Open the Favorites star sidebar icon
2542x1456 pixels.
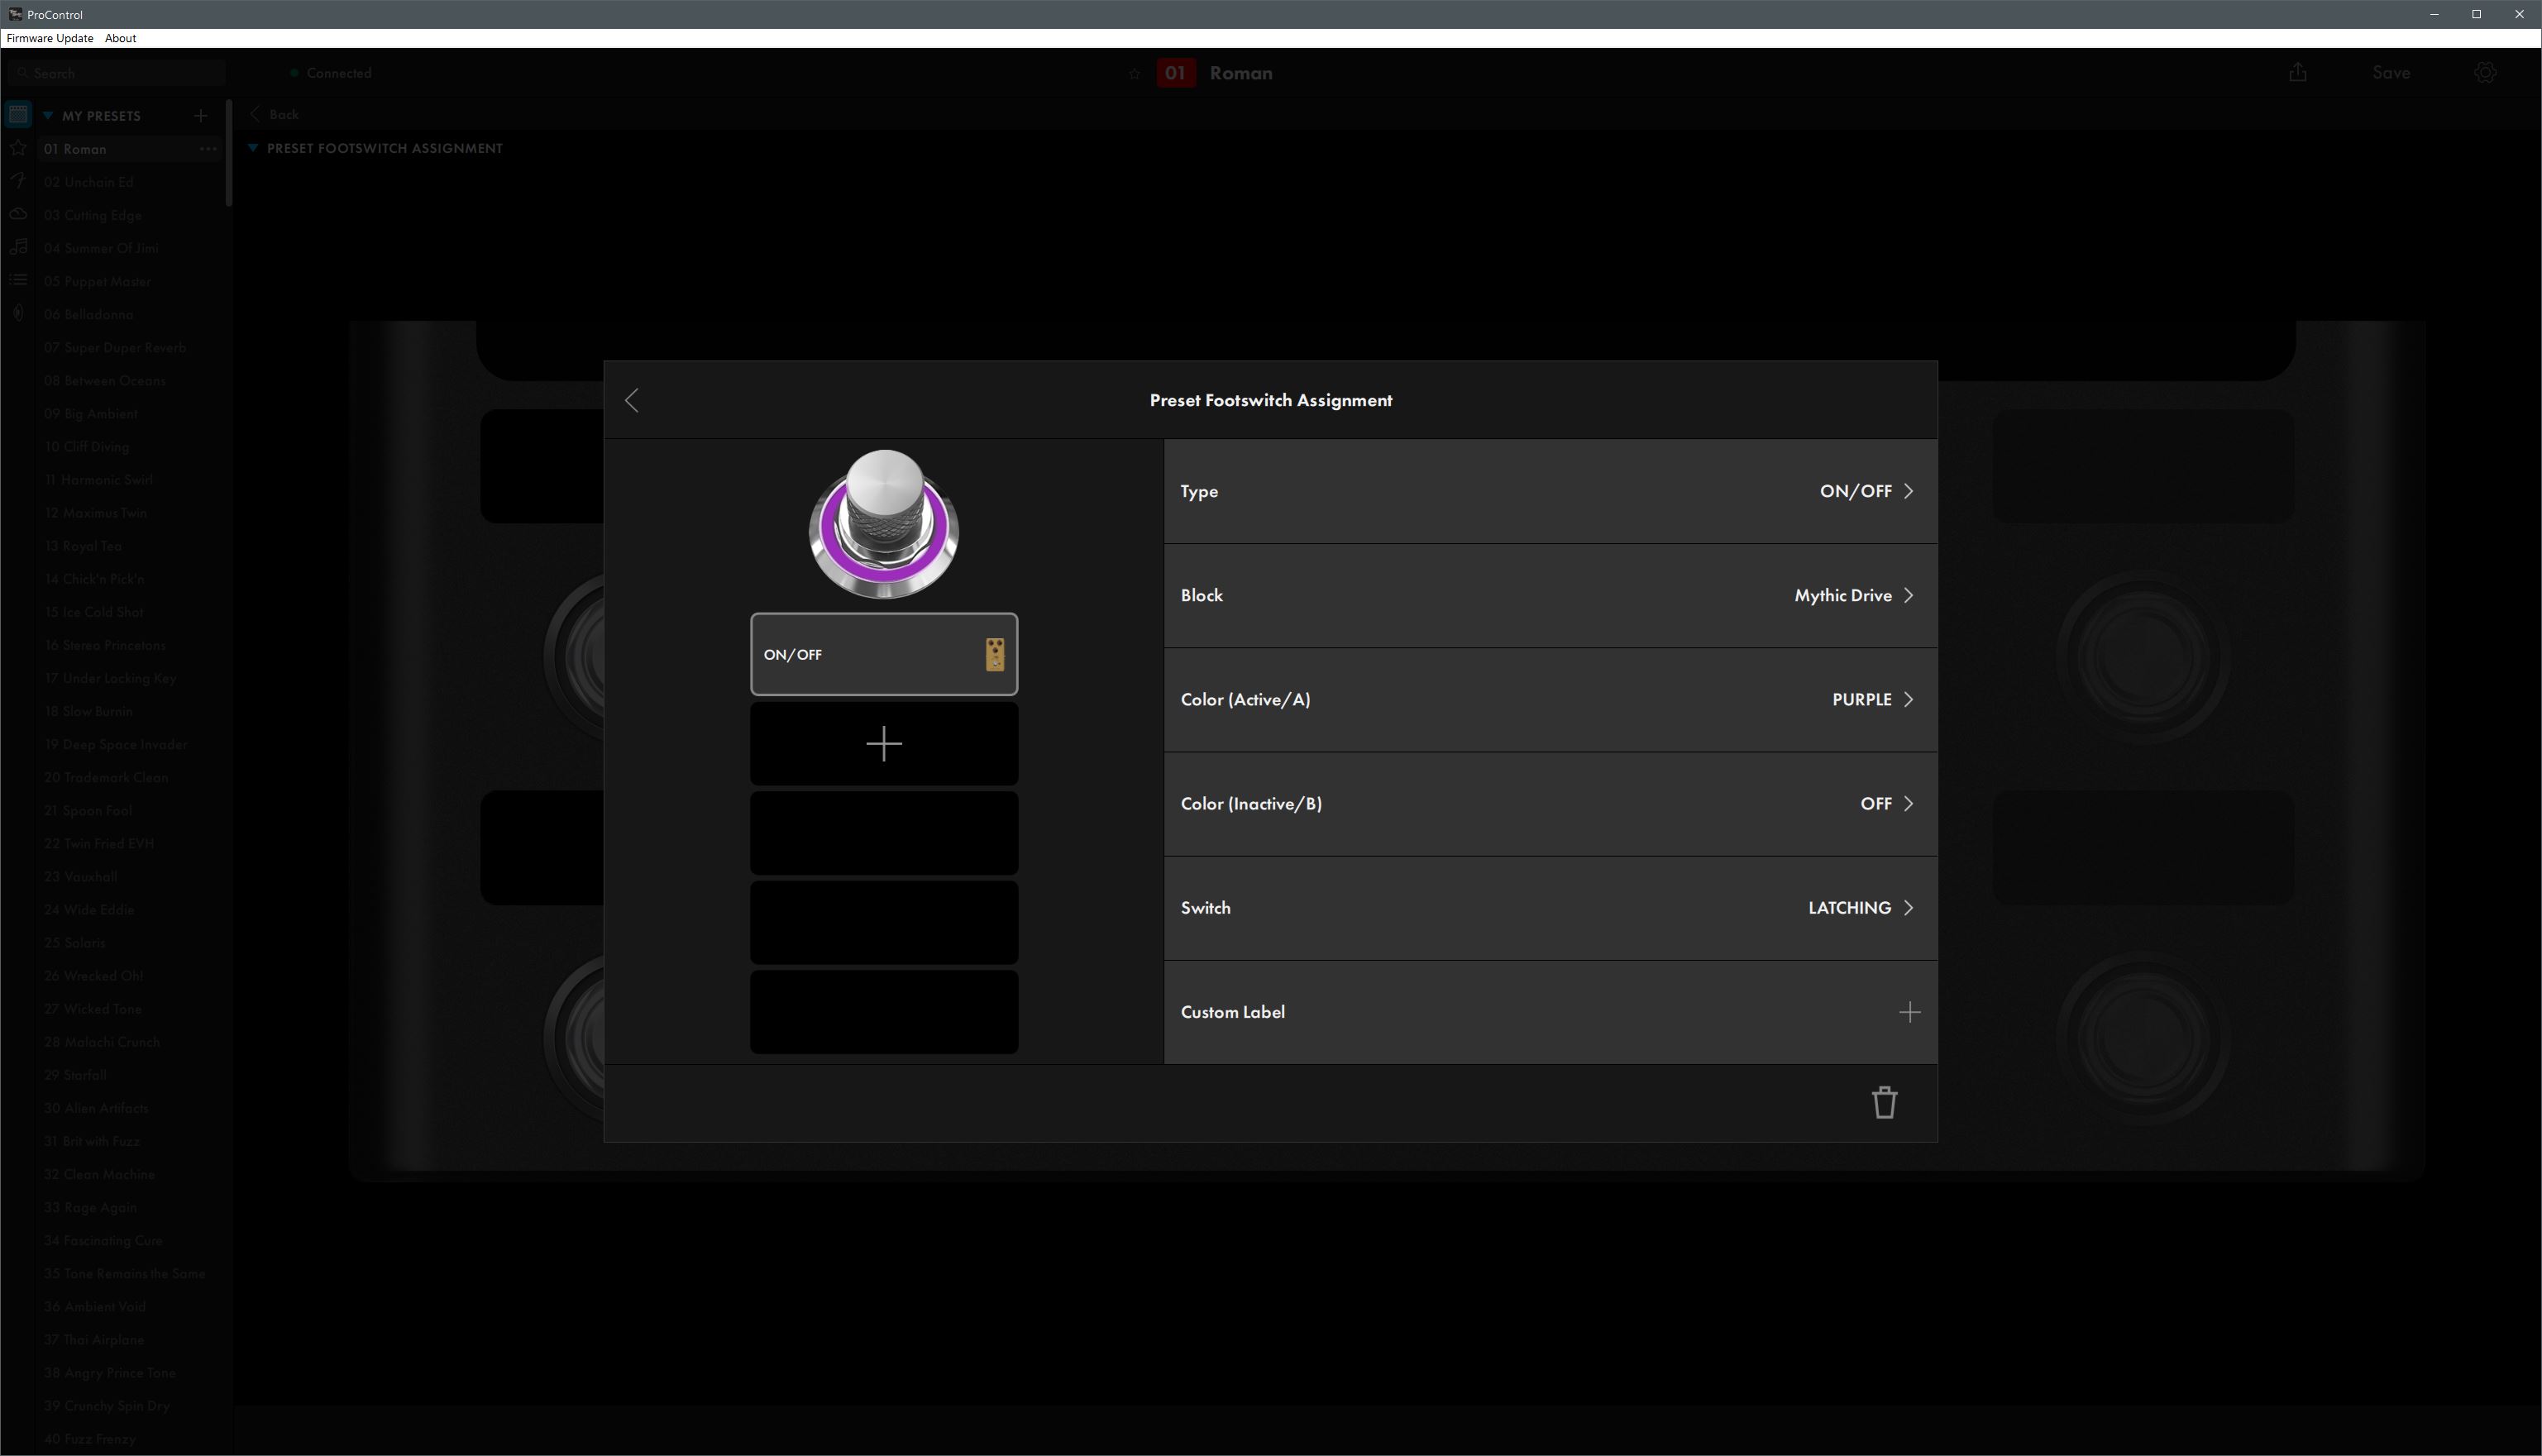tap(17, 148)
